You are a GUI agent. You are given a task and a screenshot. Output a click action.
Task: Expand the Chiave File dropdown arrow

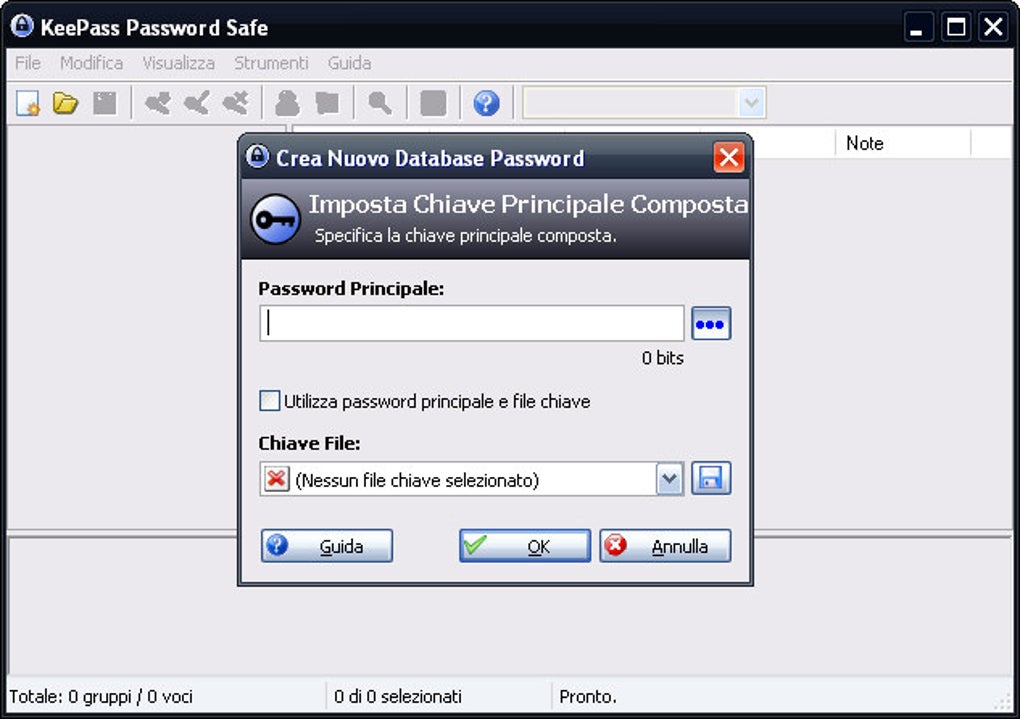(x=669, y=480)
